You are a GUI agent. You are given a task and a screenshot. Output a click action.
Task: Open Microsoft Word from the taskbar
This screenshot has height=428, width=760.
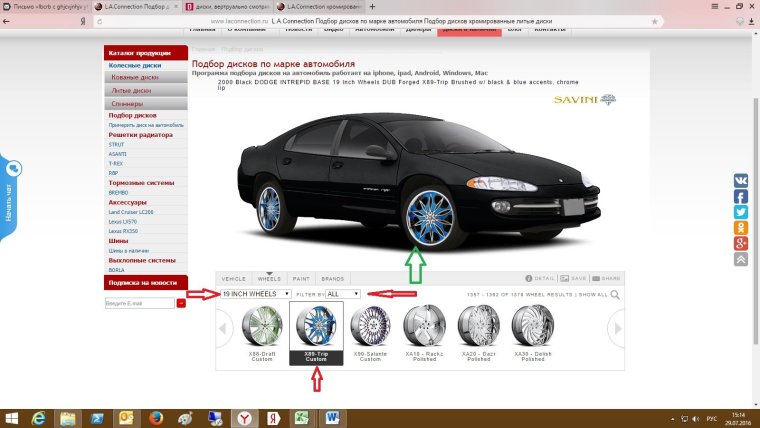[332, 418]
